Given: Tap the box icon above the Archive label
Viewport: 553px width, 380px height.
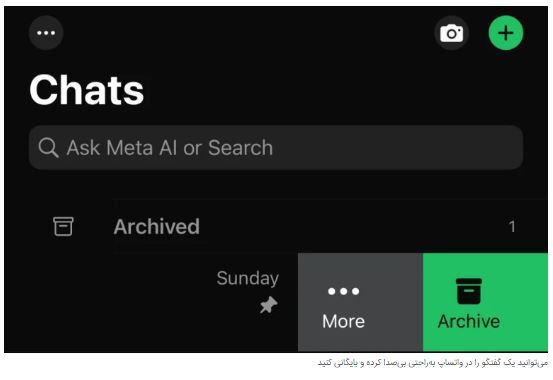Looking at the screenshot, I should [469, 291].
